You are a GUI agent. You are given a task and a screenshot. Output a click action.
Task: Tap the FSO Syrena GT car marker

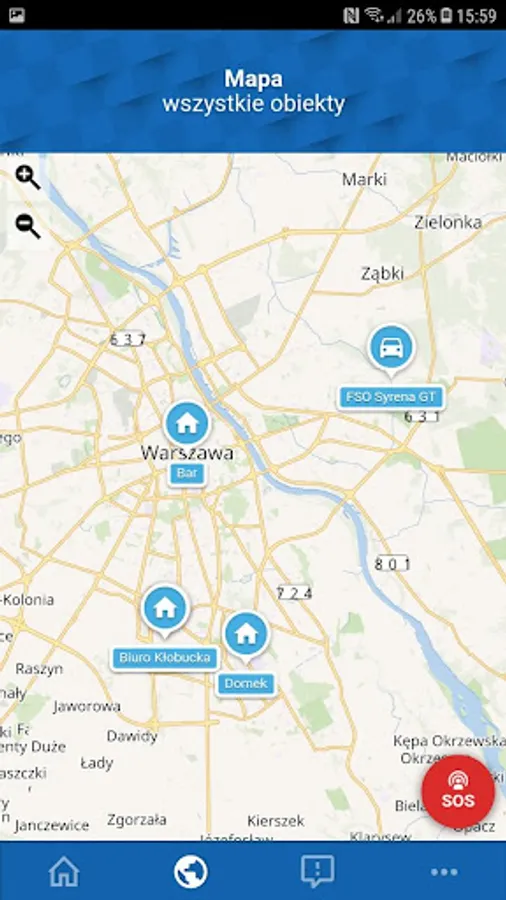click(x=391, y=350)
